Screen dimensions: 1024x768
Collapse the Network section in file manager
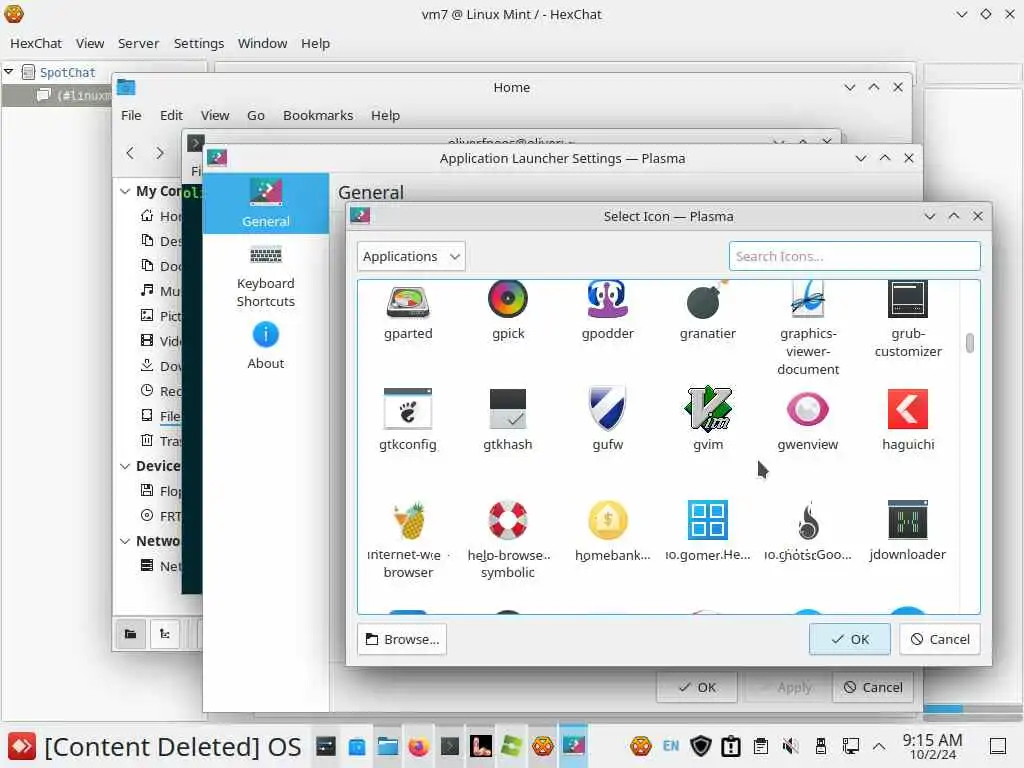[125, 541]
